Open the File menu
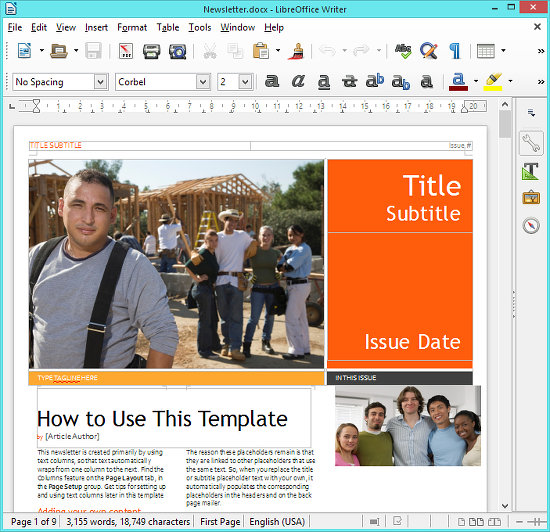This screenshot has height=532, width=550. click(15, 27)
